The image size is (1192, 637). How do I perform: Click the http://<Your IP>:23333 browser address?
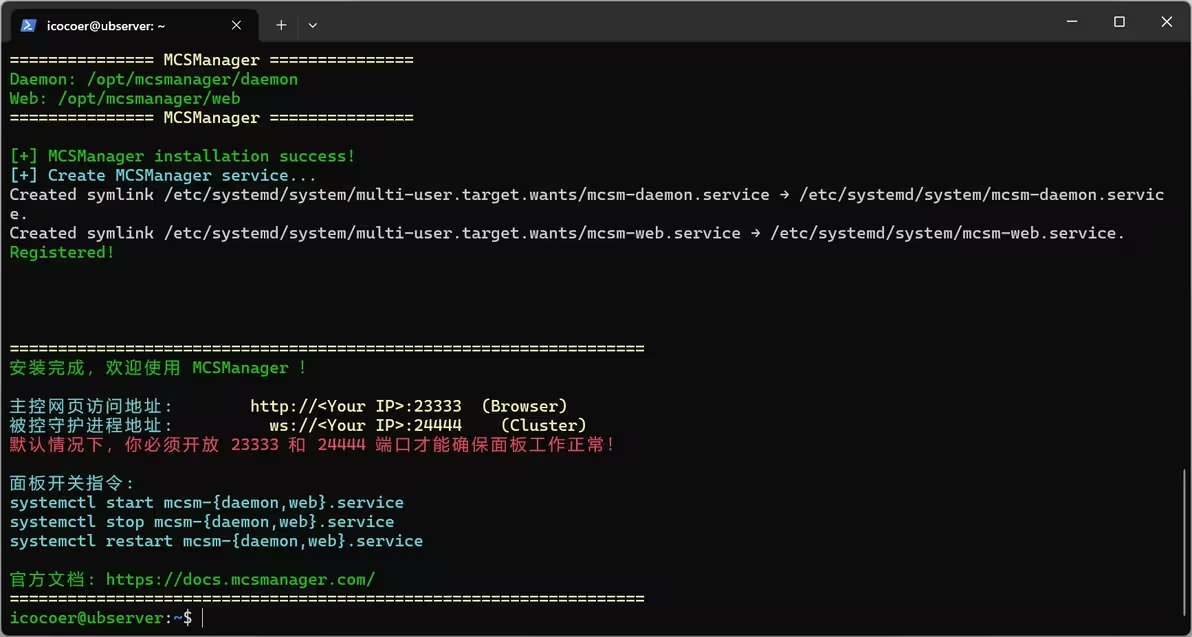[355, 406]
